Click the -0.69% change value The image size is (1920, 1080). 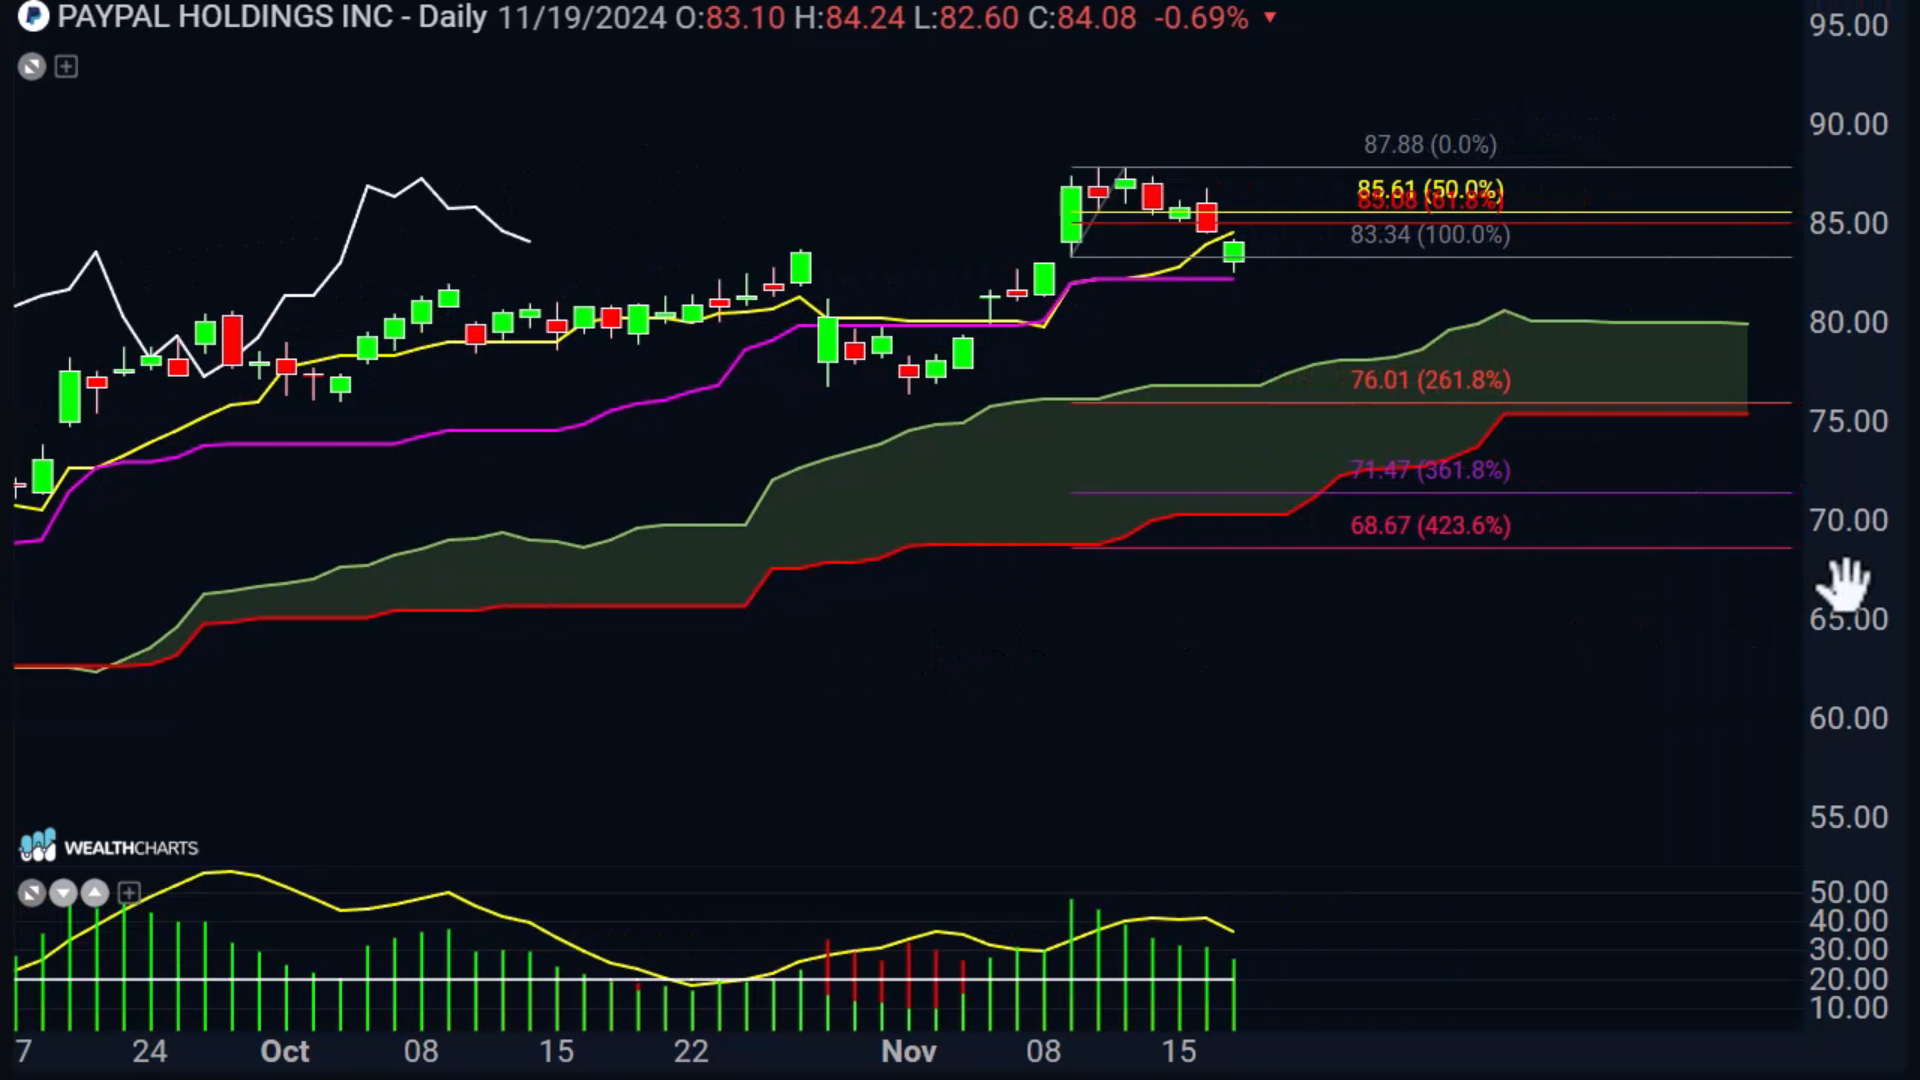coord(1201,18)
